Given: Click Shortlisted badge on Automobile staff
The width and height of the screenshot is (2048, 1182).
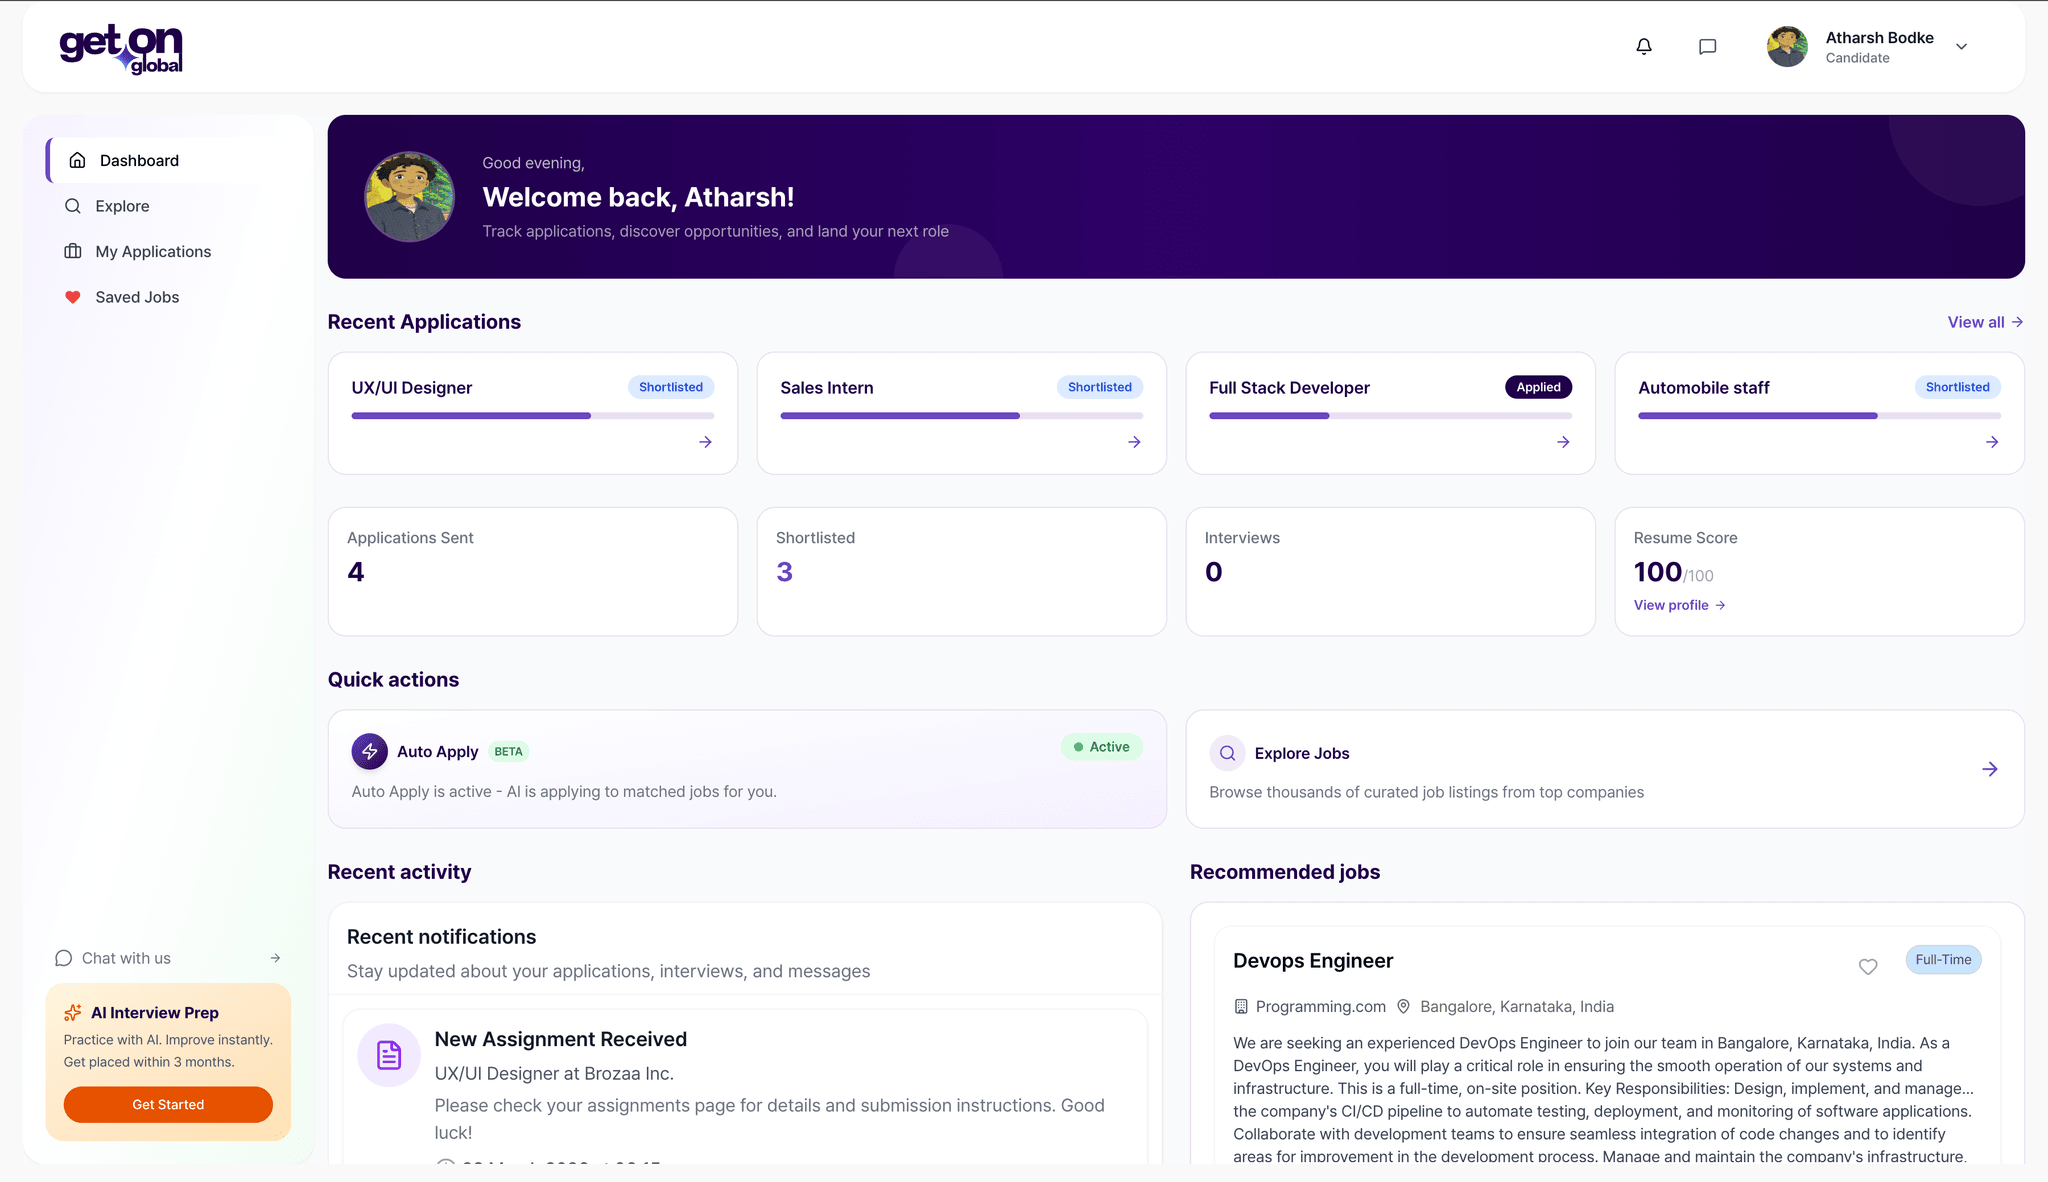Looking at the screenshot, I should (x=1958, y=387).
